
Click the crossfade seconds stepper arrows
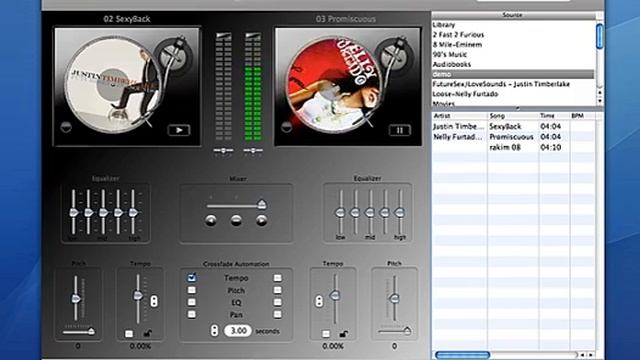214,330
